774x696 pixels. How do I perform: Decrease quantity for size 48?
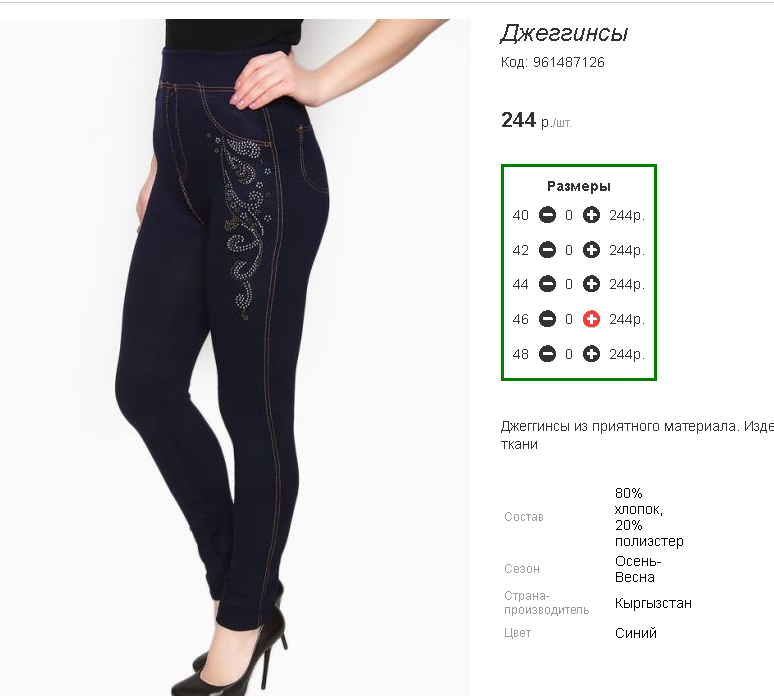click(547, 354)
